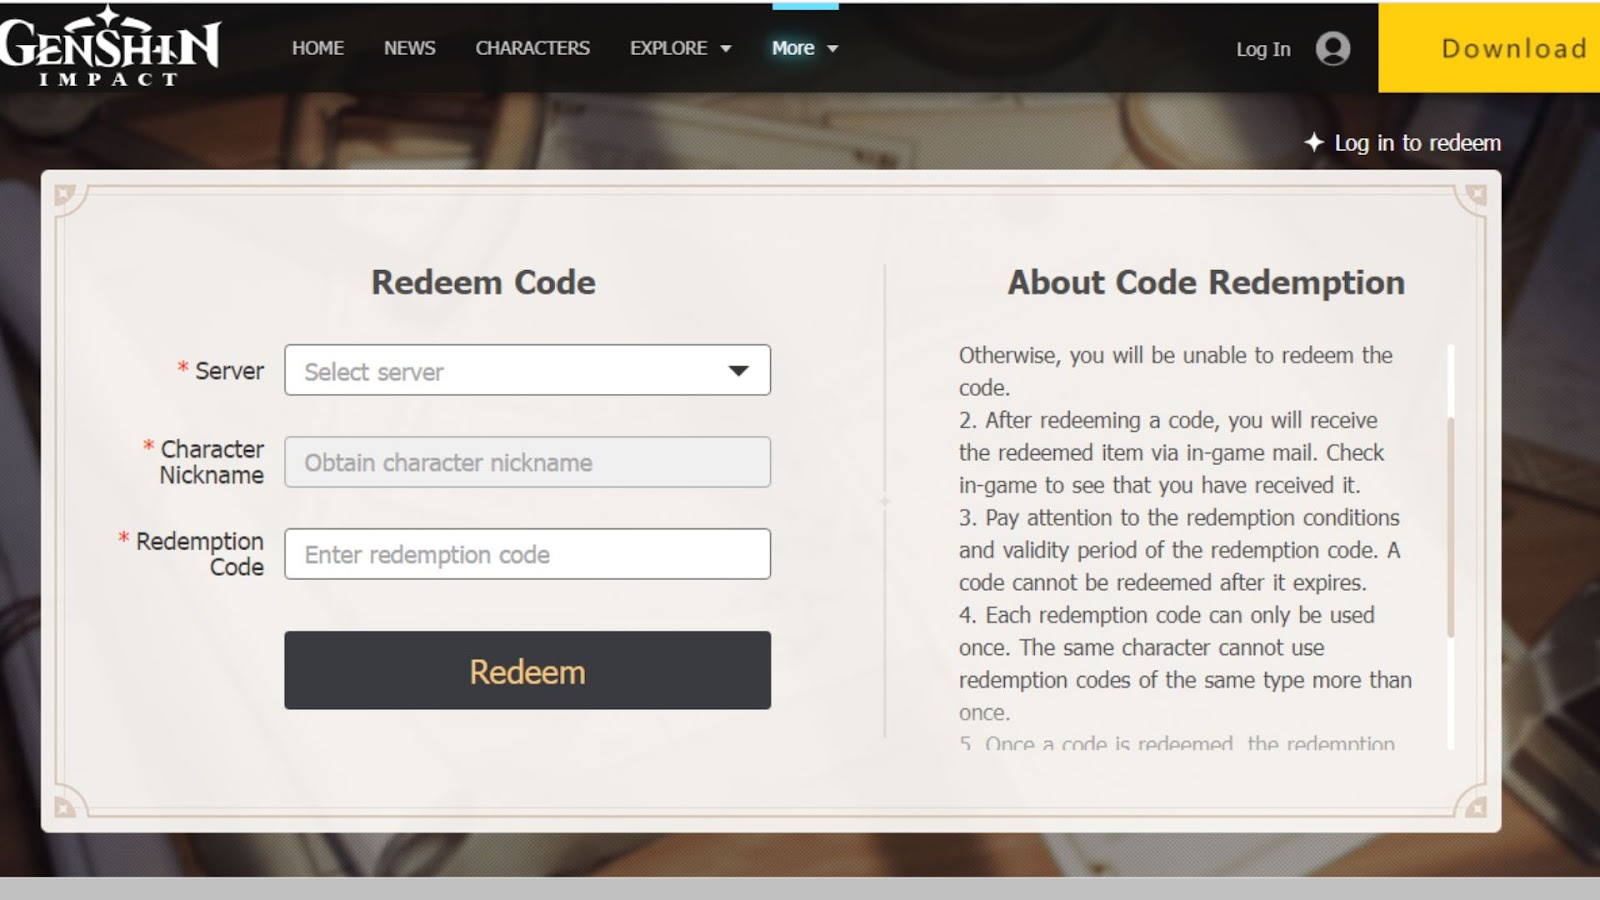Click the Genshin Impact logo
The image size is (1600, 900).
click(x=109, y=47)
